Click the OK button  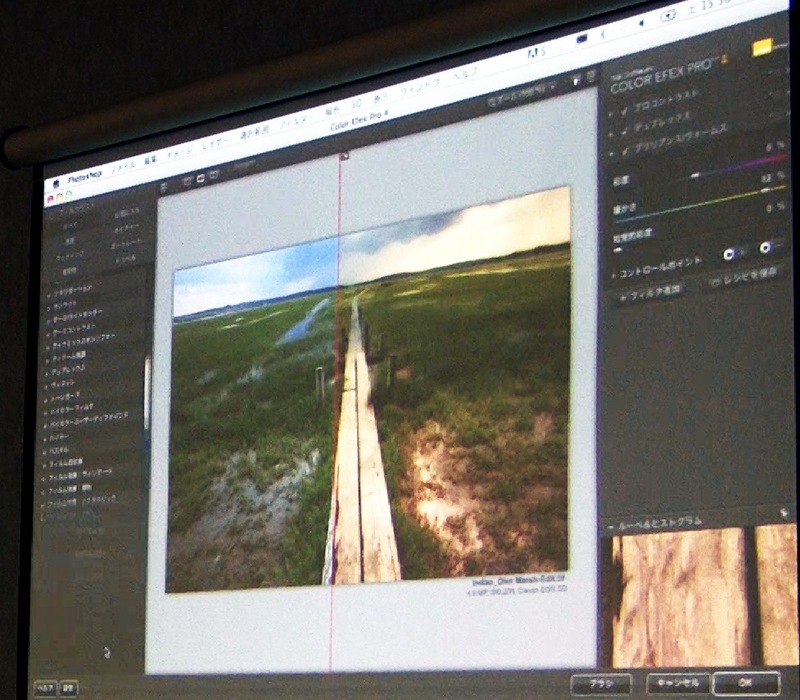[746, 682]
